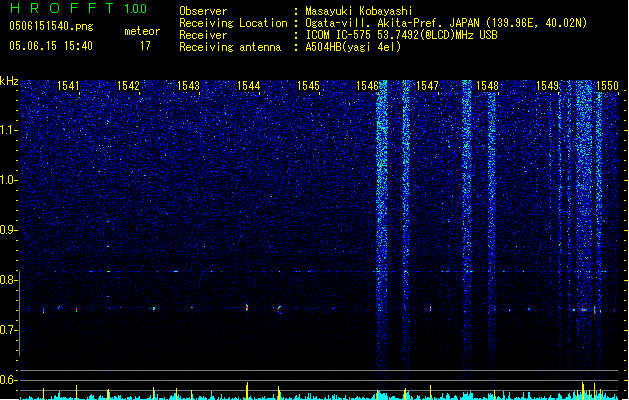Select the A504HB(yagi 4el) antenna text
The width and height of the screenshot is (629, 400).
(x=353, y=47)
